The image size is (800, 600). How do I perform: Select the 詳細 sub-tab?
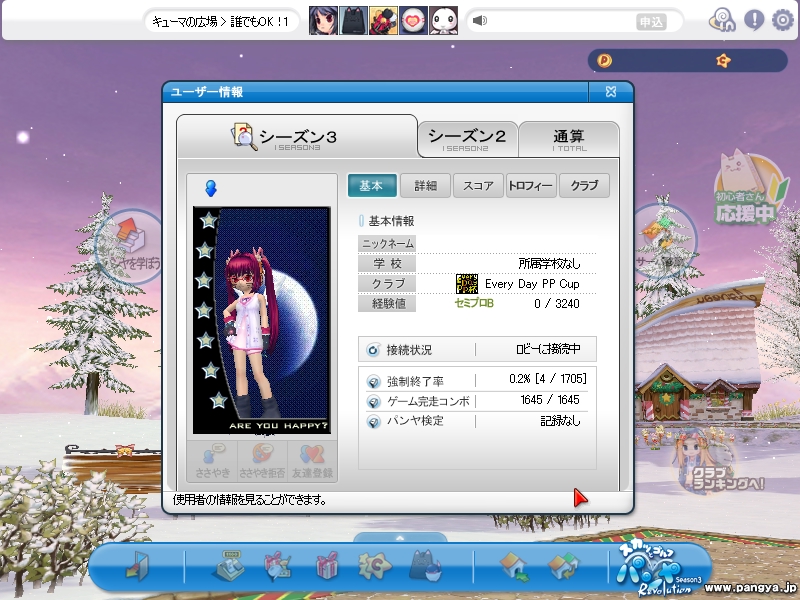426,186
